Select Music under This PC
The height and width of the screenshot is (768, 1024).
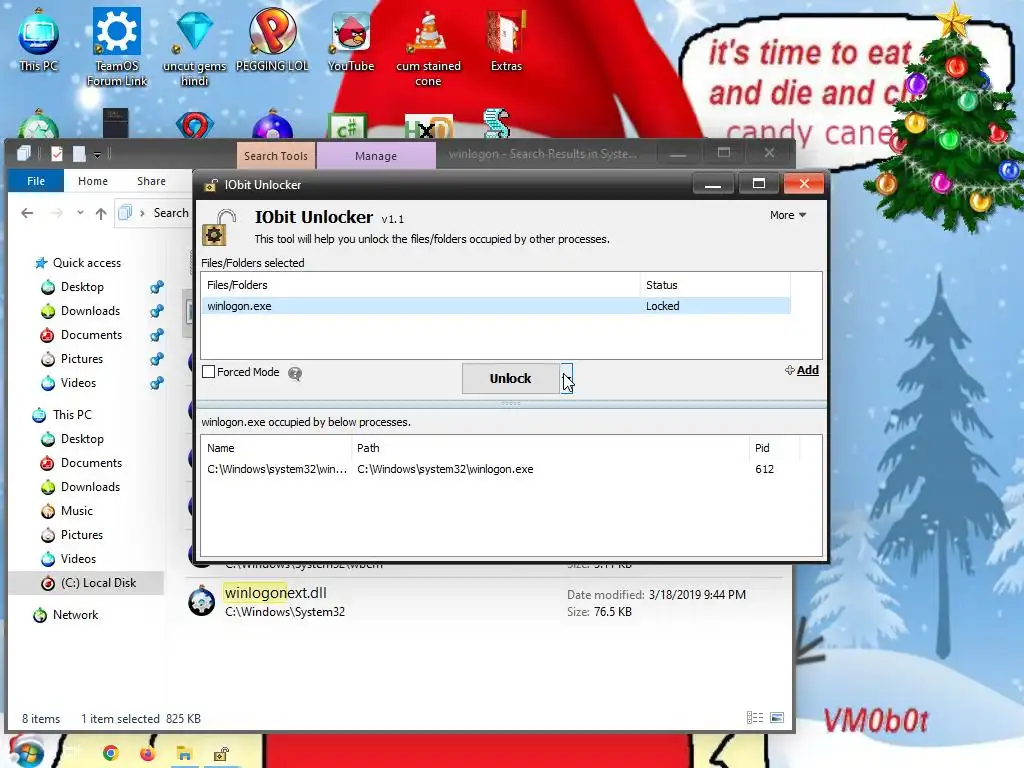67,511
